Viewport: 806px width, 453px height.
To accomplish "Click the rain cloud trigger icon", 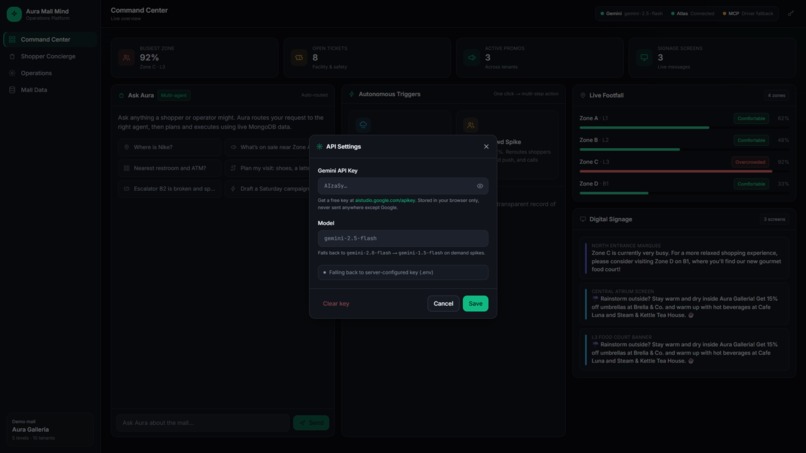I will (363, 125).
